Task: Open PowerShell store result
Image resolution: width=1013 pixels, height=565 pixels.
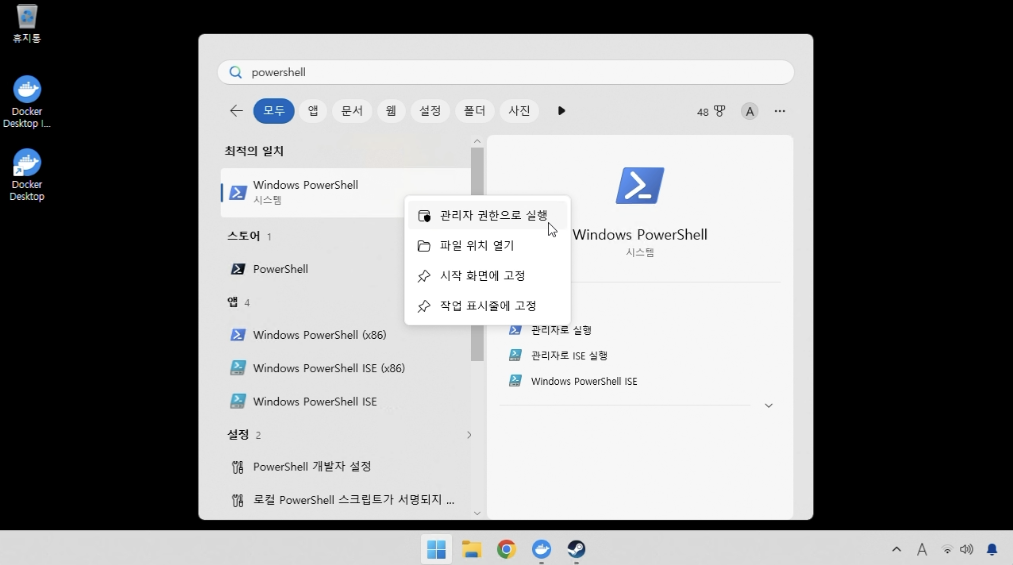Action: point(346,269)
